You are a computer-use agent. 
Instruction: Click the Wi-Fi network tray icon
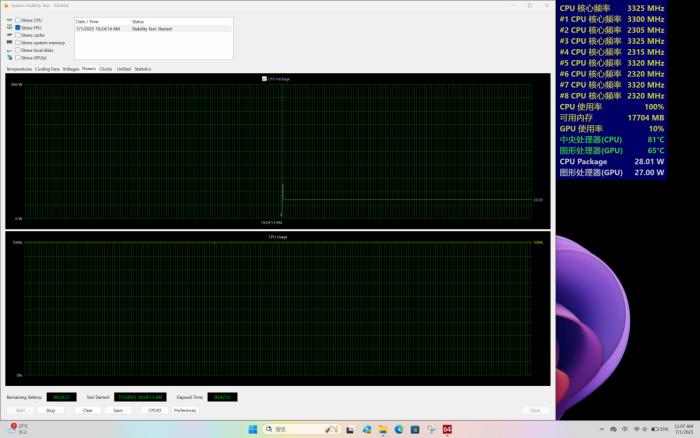tap(636, 429)
